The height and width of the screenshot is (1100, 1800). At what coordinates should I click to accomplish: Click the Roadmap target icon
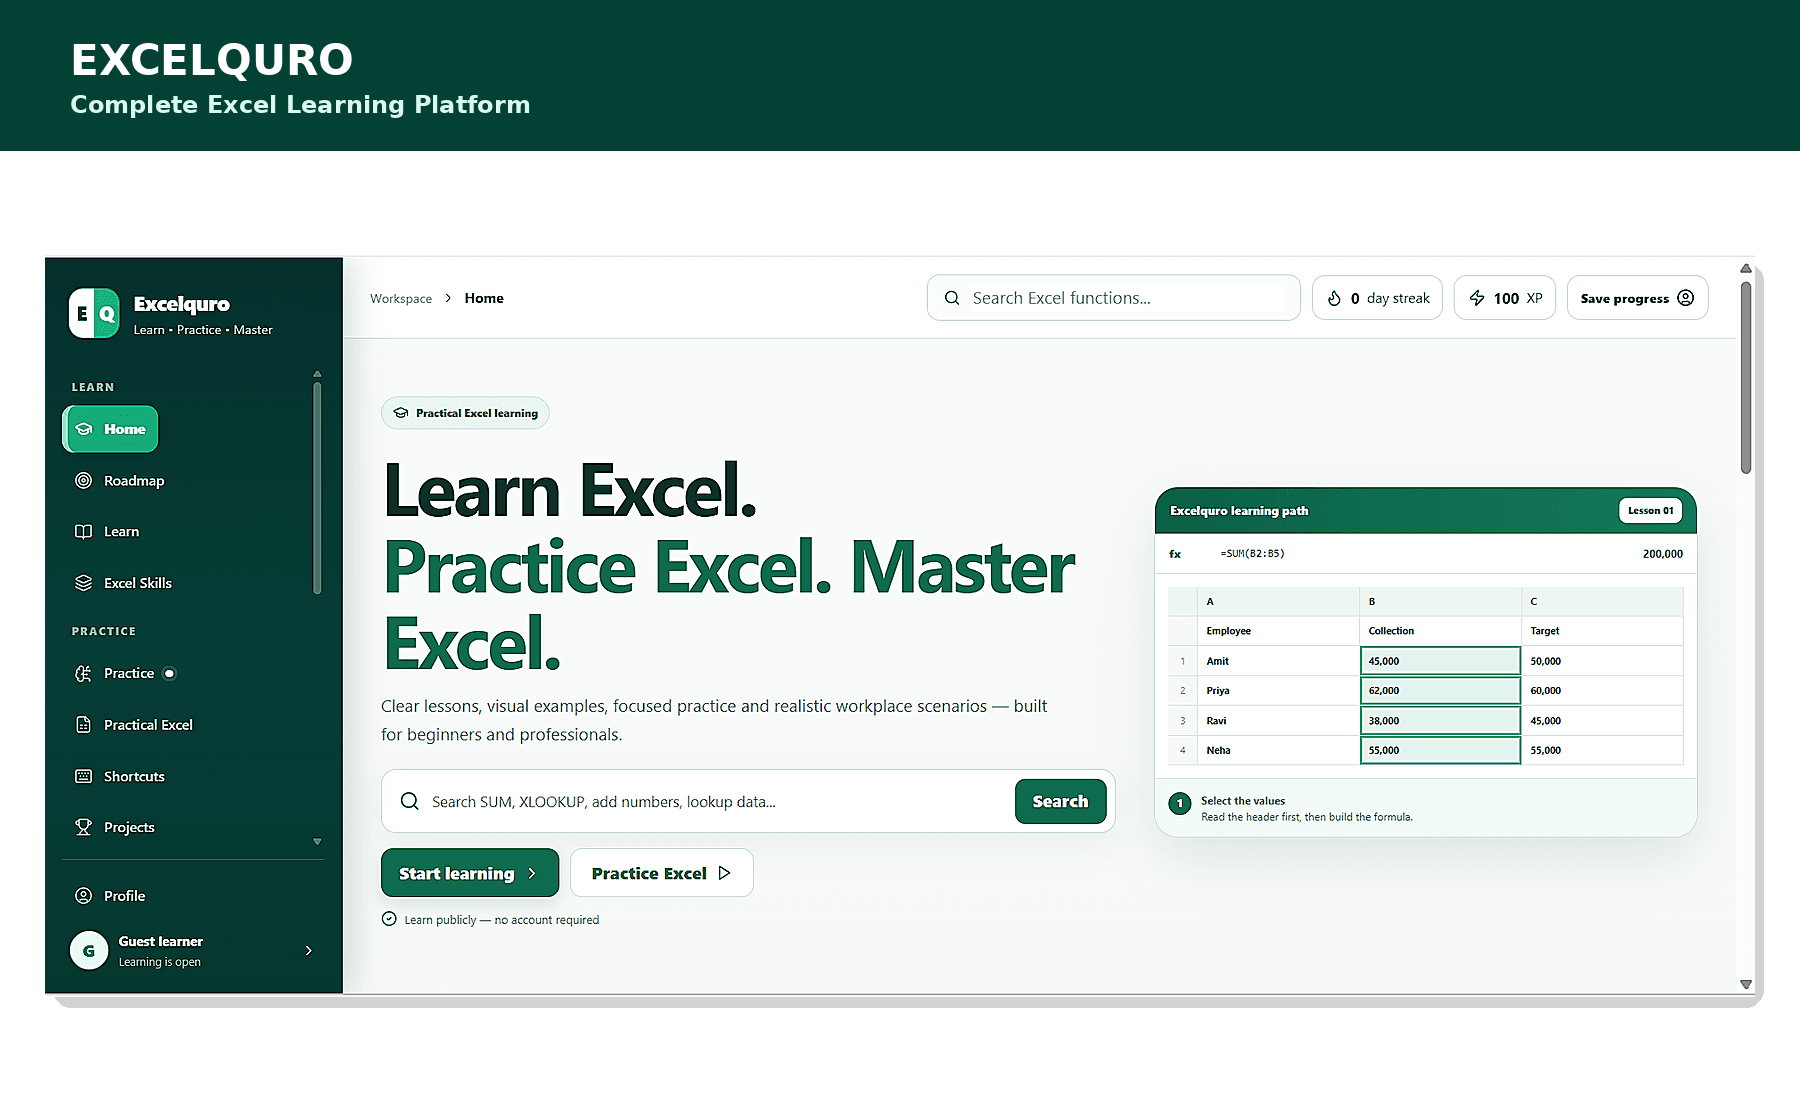pyautogui.click(x=84, y=480)
